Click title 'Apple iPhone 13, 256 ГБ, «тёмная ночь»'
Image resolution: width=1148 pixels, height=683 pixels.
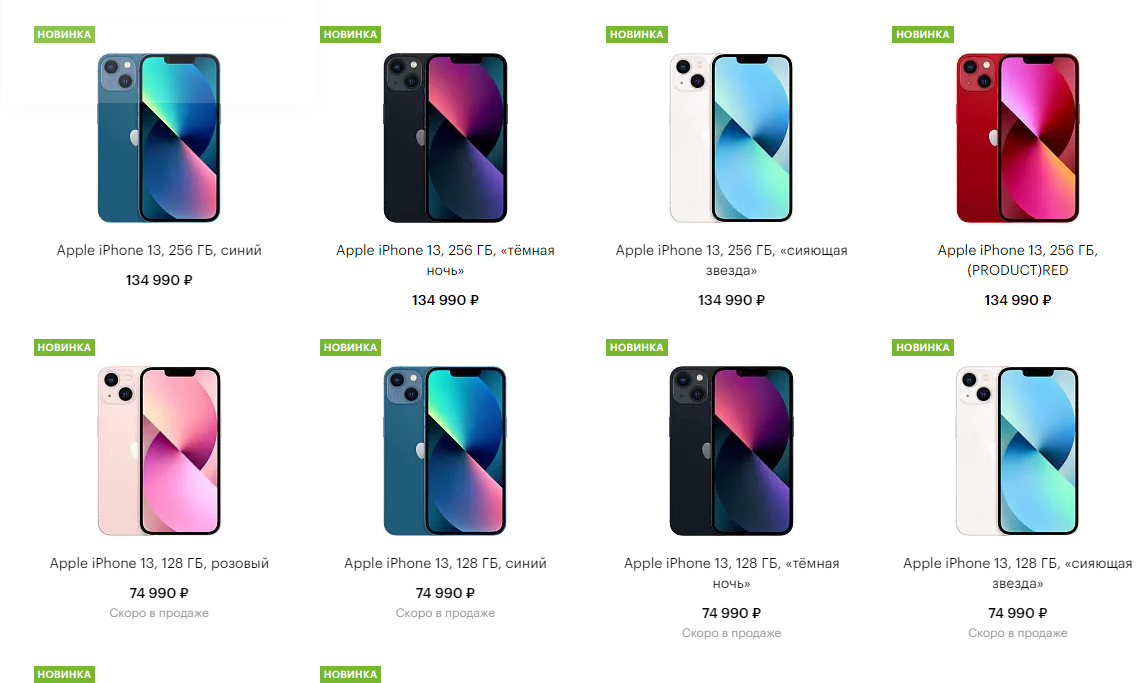[445, 260]
